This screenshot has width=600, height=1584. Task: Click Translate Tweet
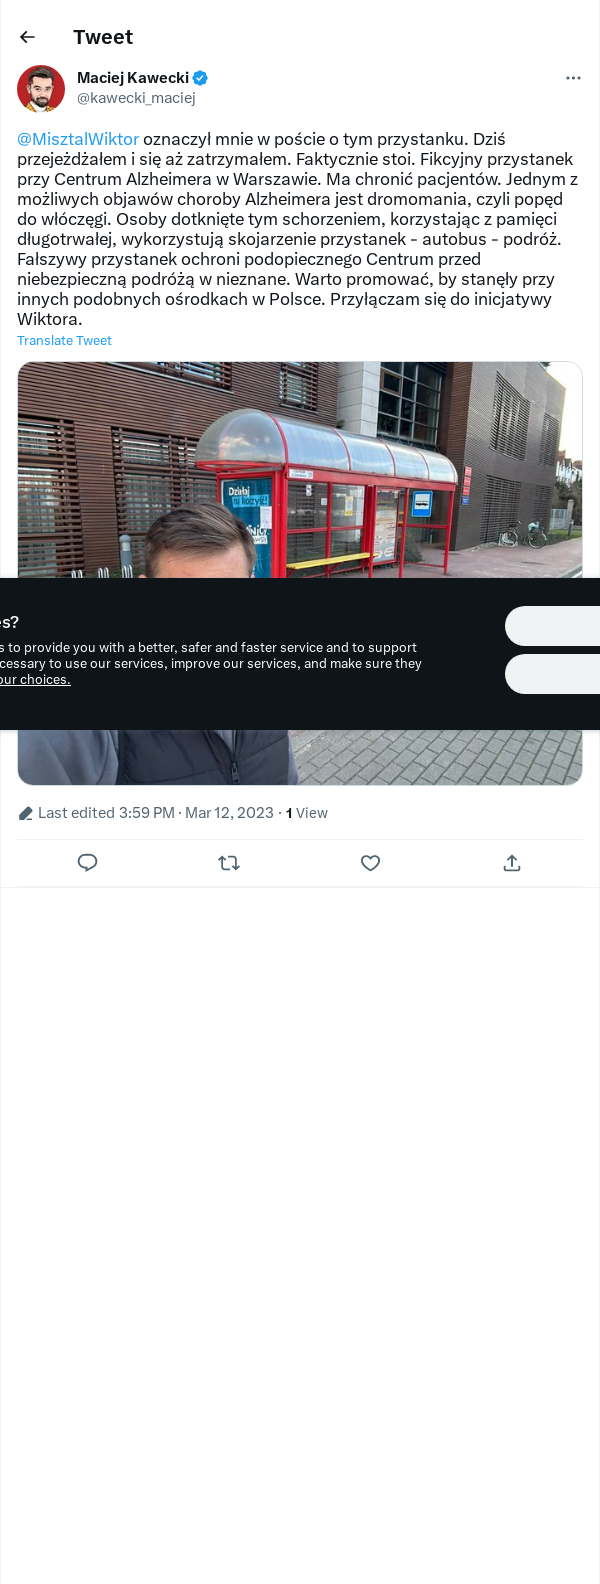(x=64, y=341)
